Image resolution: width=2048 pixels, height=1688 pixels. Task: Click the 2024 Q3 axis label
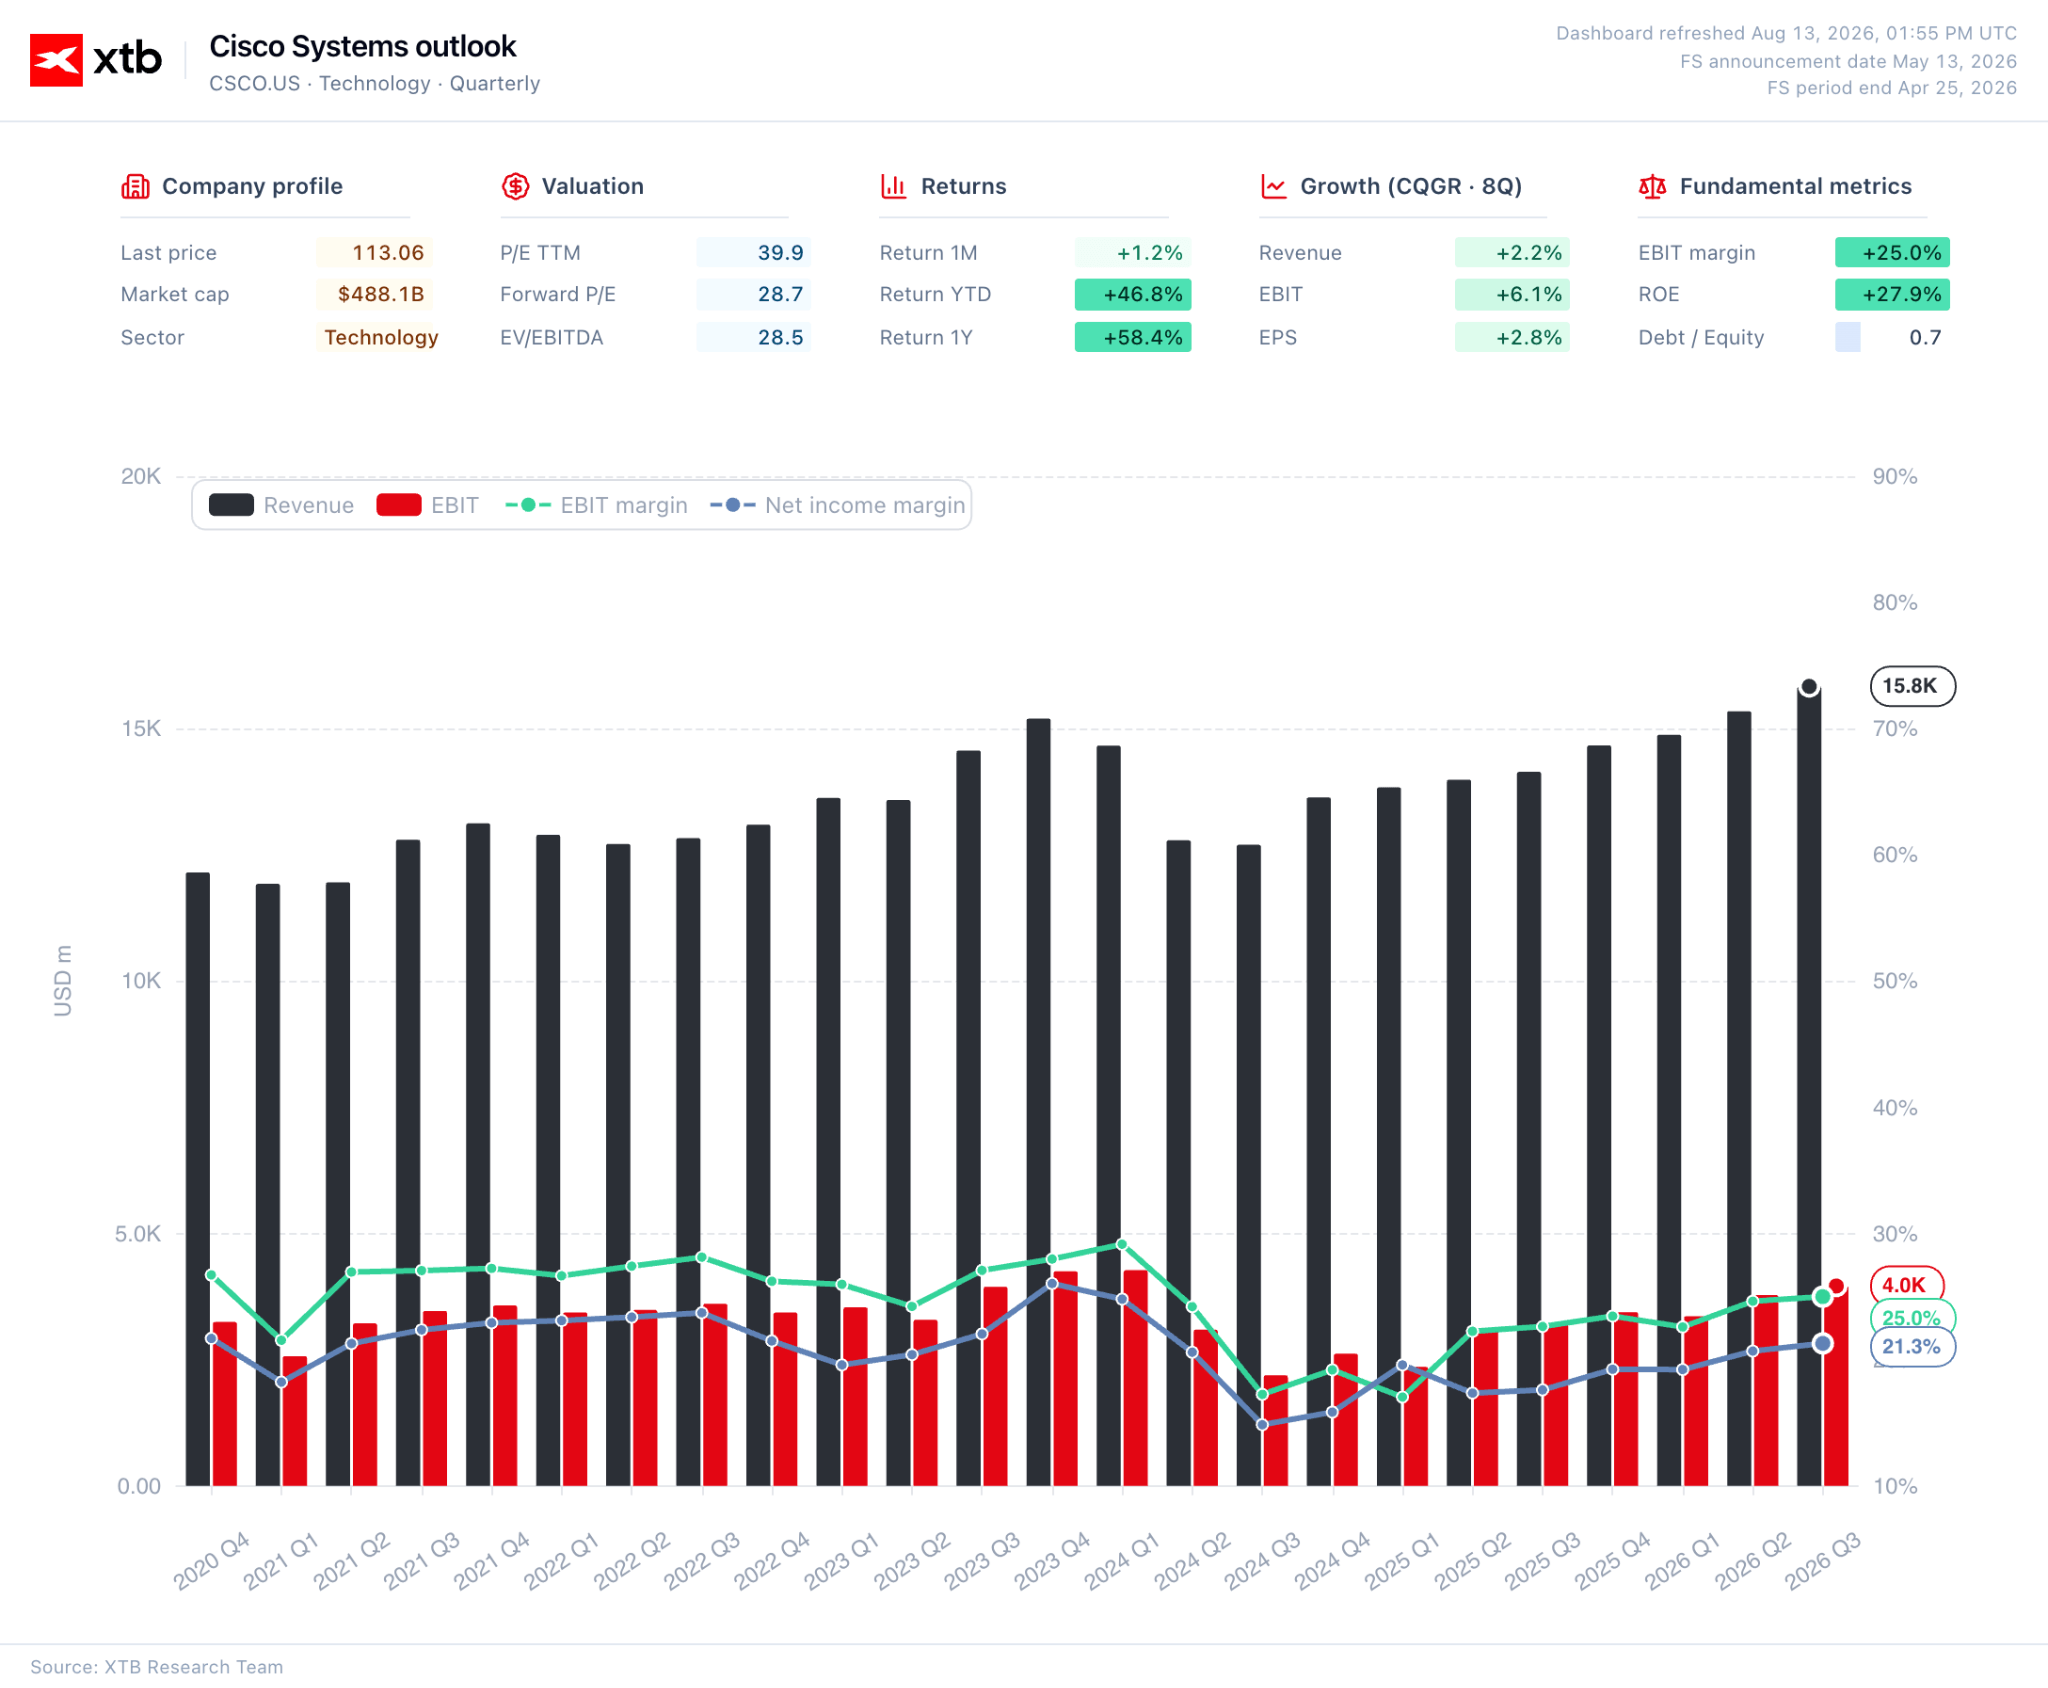tap(1262, 1560)
